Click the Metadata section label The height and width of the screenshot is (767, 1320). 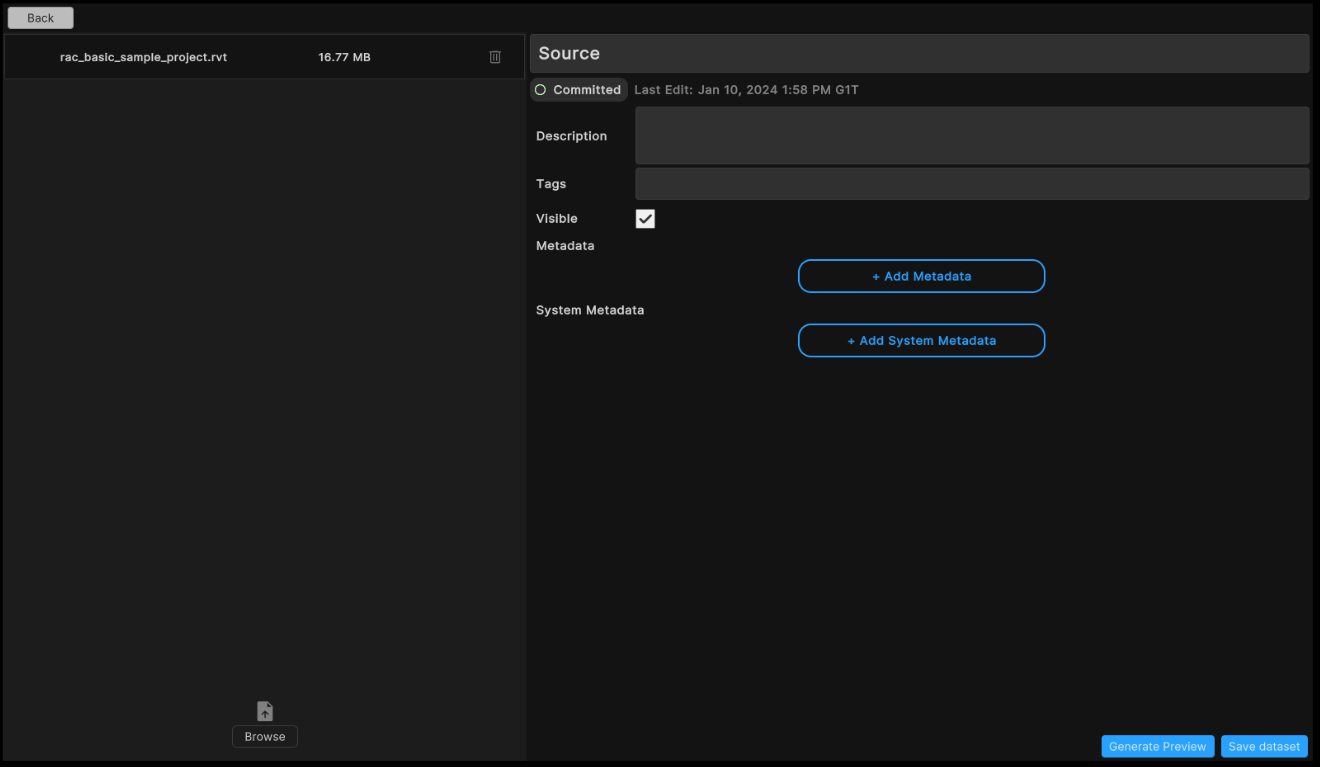[x=565, y=245]
